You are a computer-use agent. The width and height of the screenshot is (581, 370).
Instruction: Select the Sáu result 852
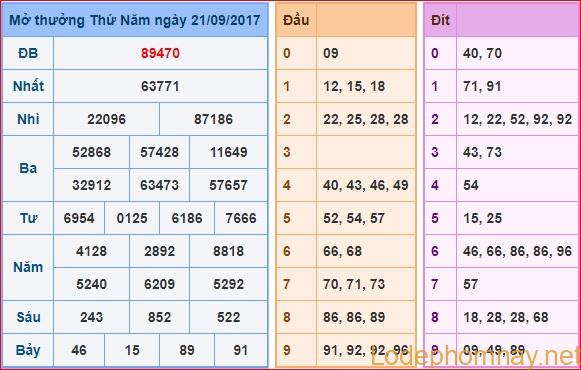(x=159, y=317)
